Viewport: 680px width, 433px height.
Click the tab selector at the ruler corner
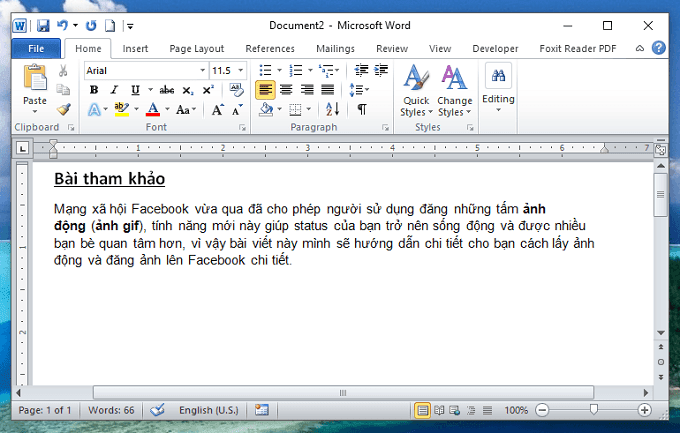[x=23, y=148]
